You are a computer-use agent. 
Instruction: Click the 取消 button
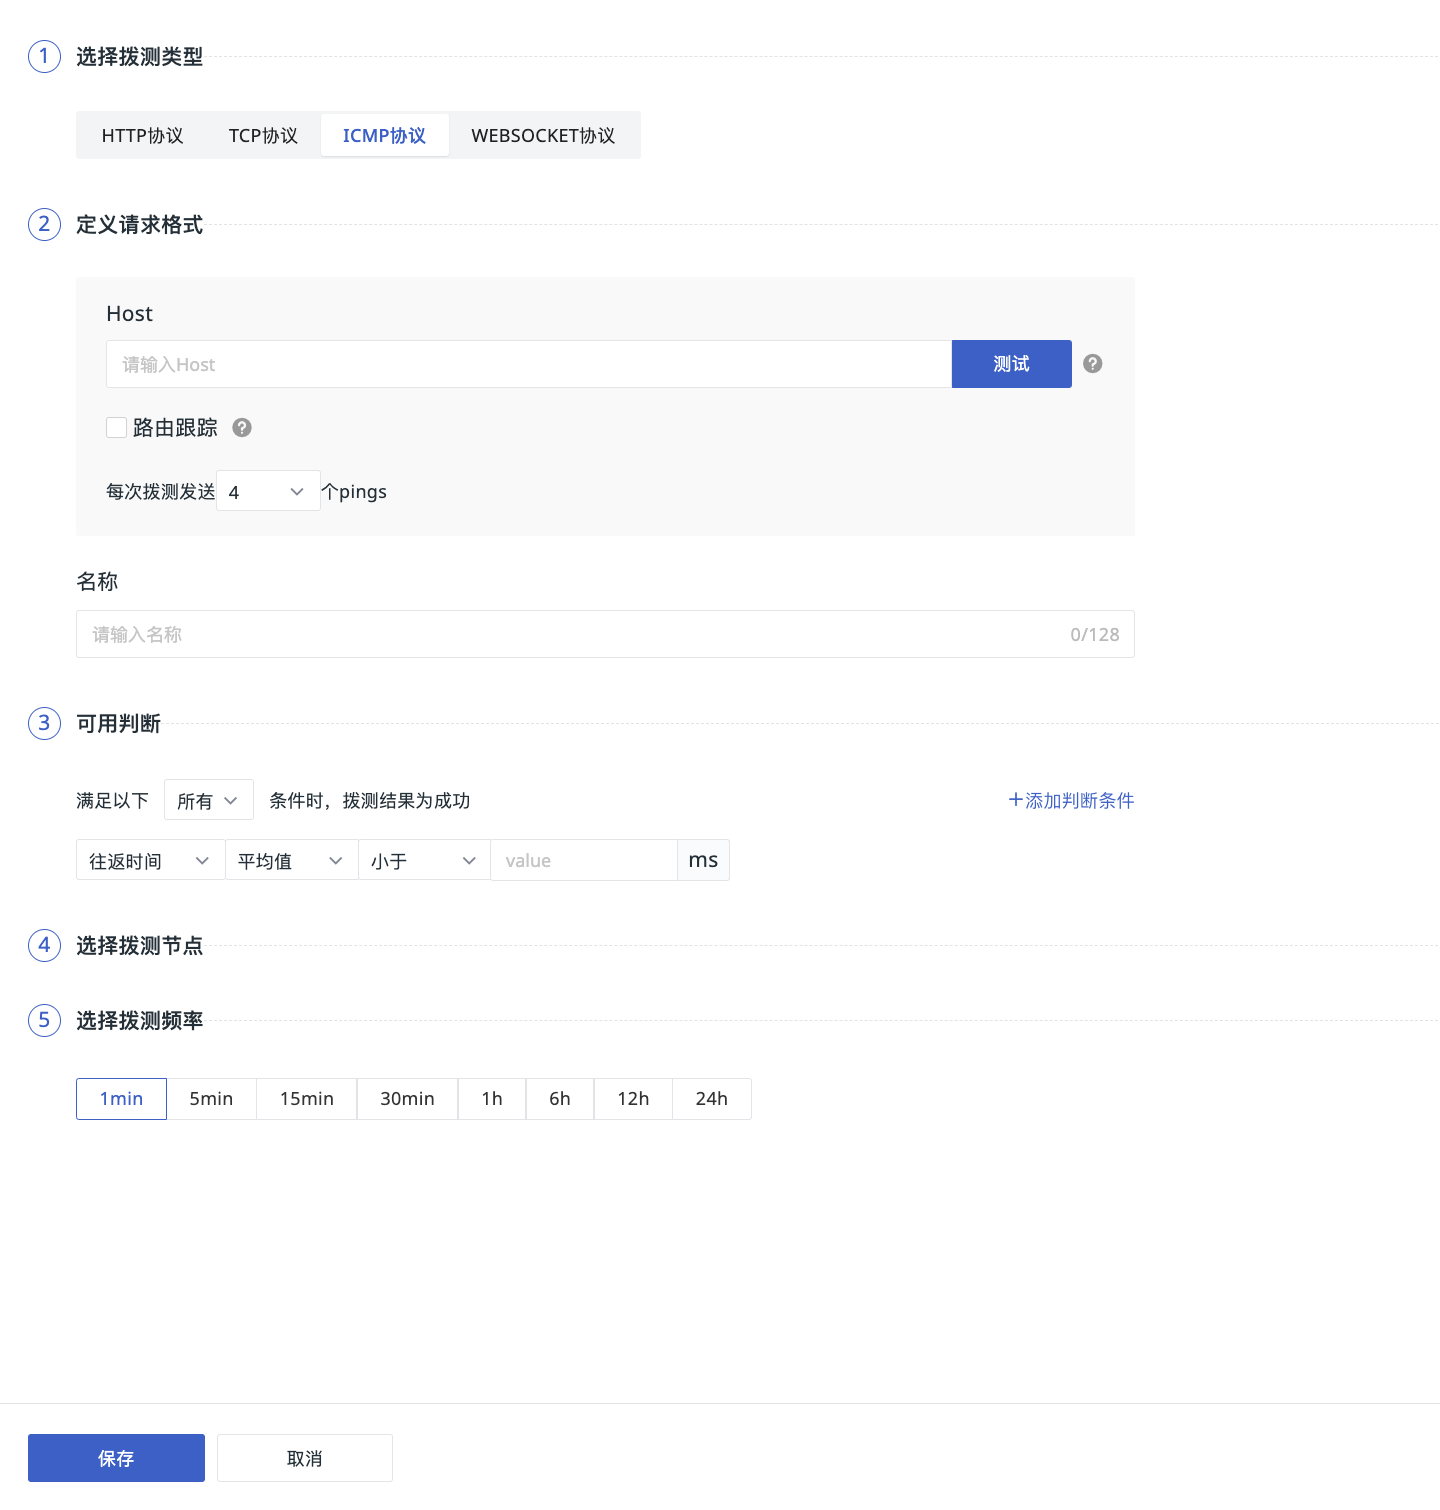click(x=304, y=1458)
